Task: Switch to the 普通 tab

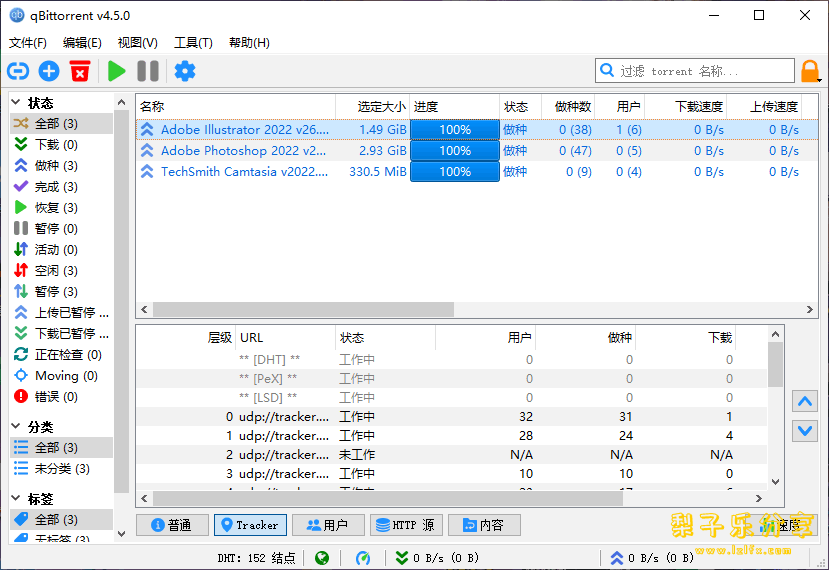Action: click(x=172, y=525)
